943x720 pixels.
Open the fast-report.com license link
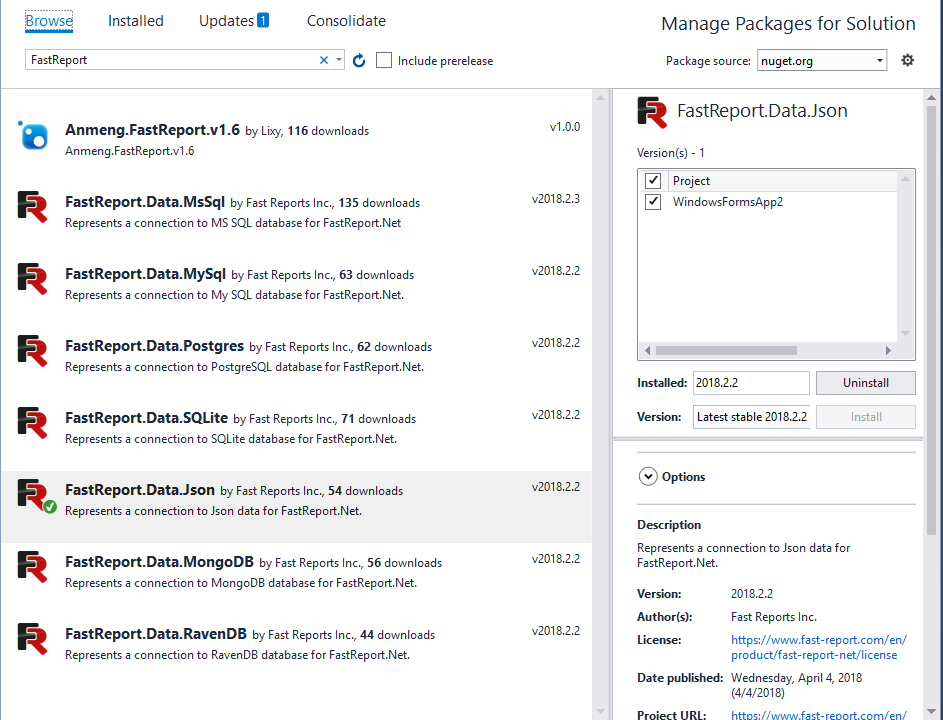tap(819, 647)
